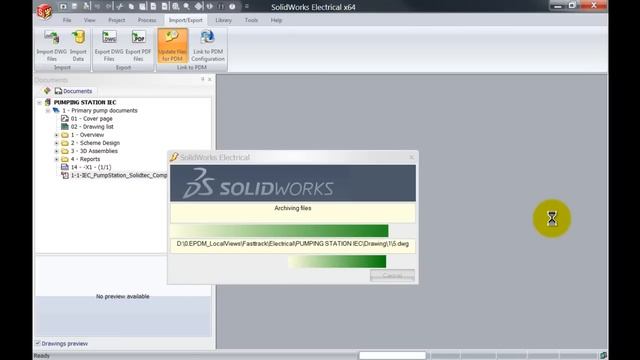This screenshot has height=360, width=640.
Task: Click the PumpStation assembly file icon
Action: coord(64,175)
